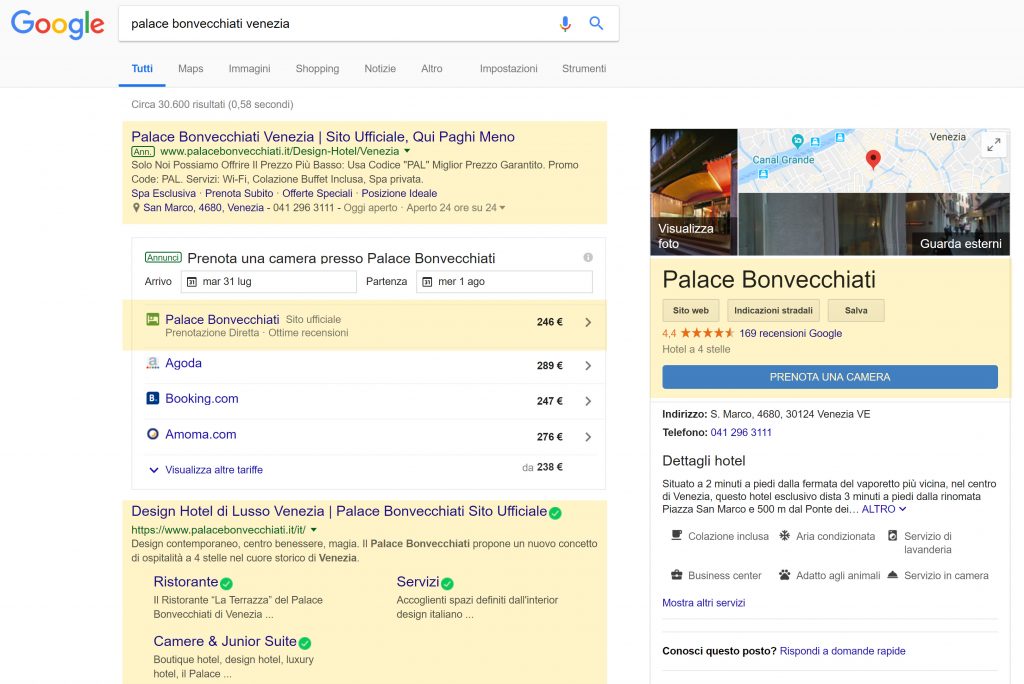Open Booking.com 247 € rate chevron
1024x684 pixels.
[x=588, y=401]
